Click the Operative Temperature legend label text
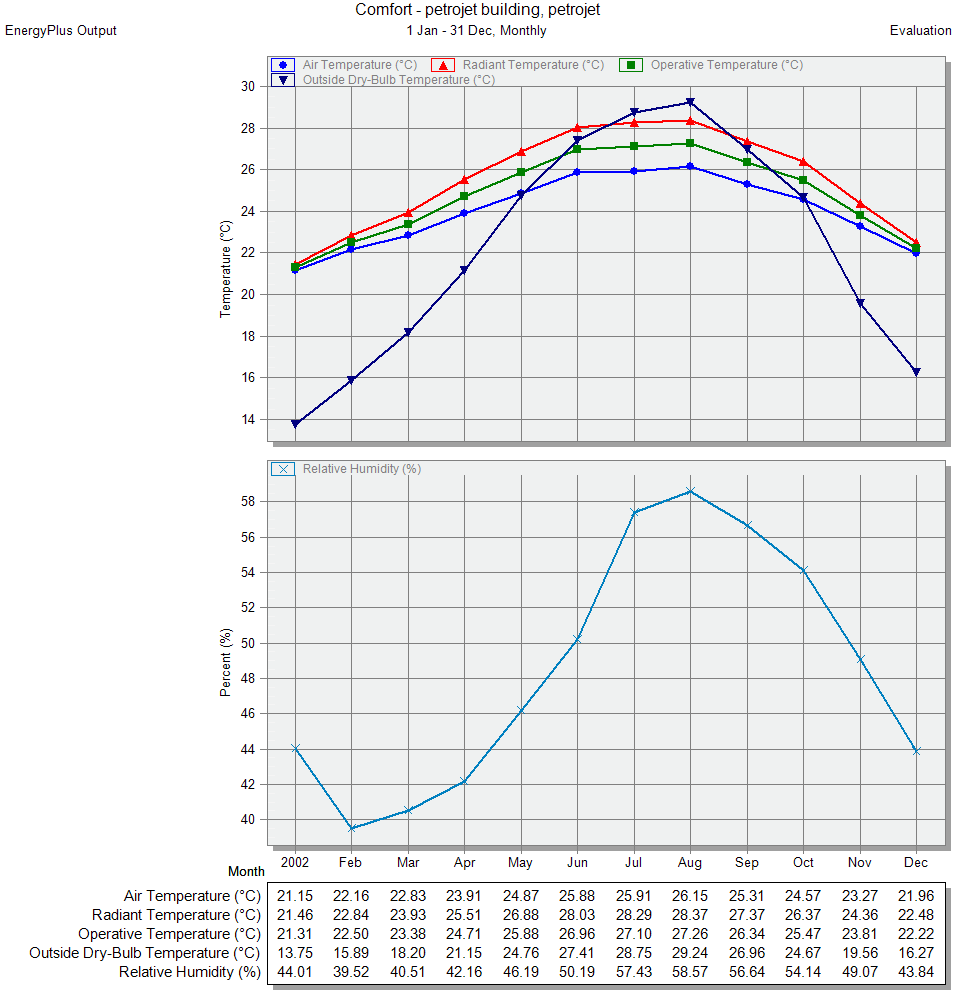Viewport: 955px width, 990px height. [x=726, y=65]
